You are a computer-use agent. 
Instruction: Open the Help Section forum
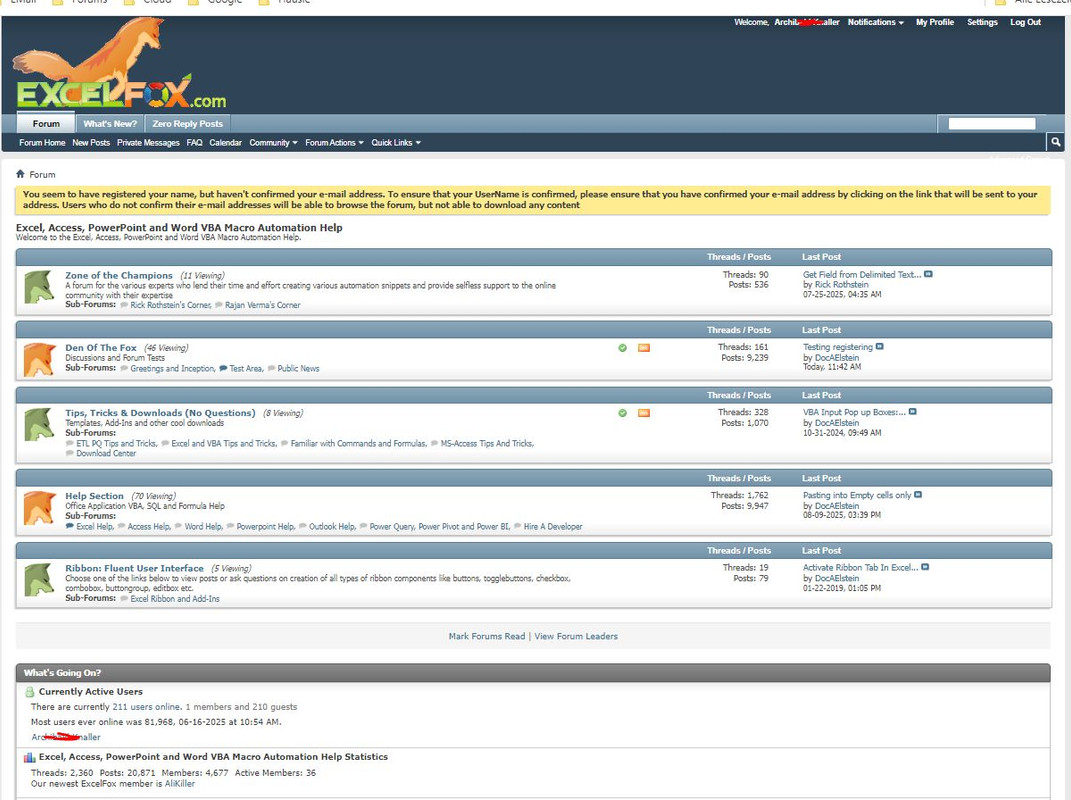tap(94, 496)
